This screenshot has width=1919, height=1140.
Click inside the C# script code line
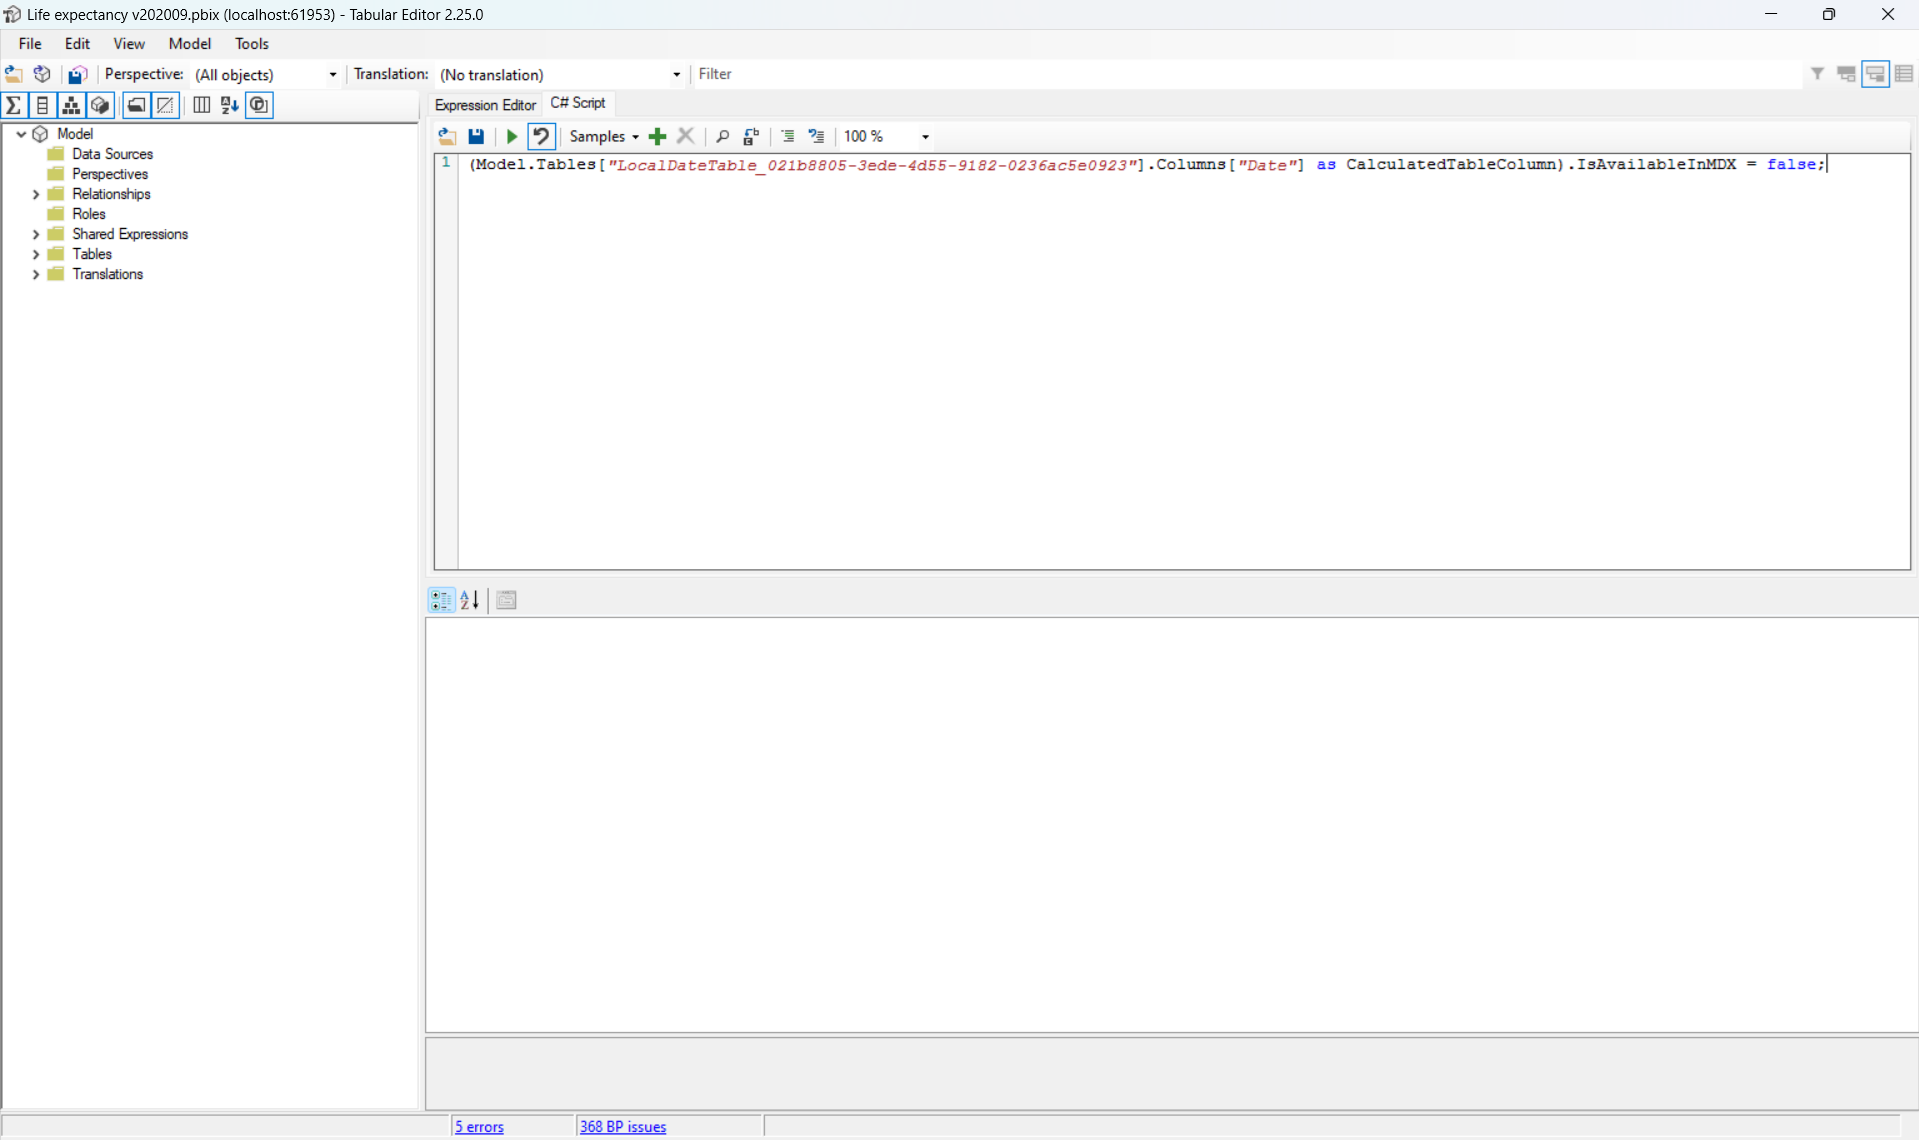[1147, 164]
